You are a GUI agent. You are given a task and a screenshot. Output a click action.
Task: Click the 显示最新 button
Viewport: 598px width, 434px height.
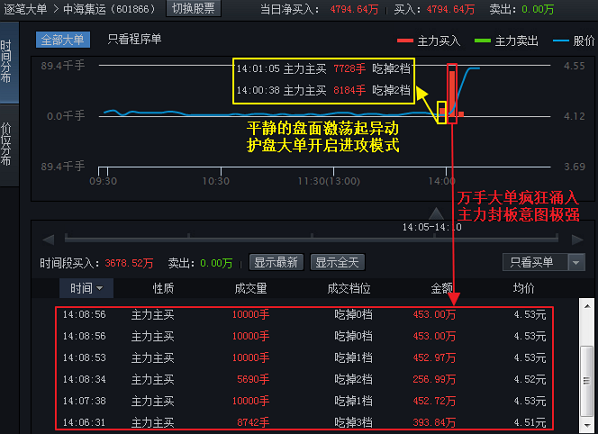coord(276,262)
